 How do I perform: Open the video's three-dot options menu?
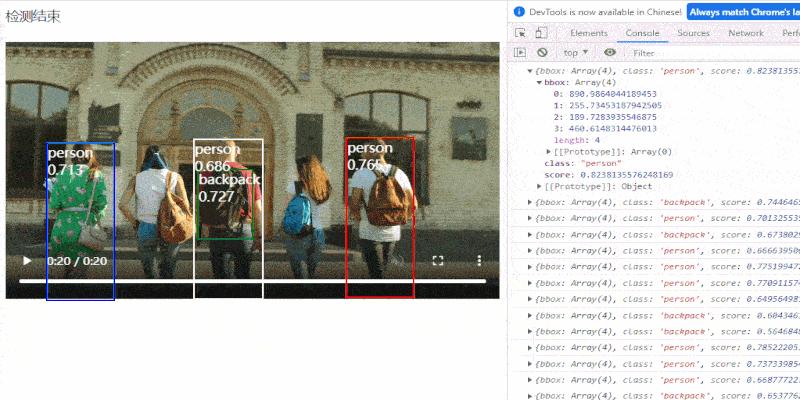[x=479, y=261]
